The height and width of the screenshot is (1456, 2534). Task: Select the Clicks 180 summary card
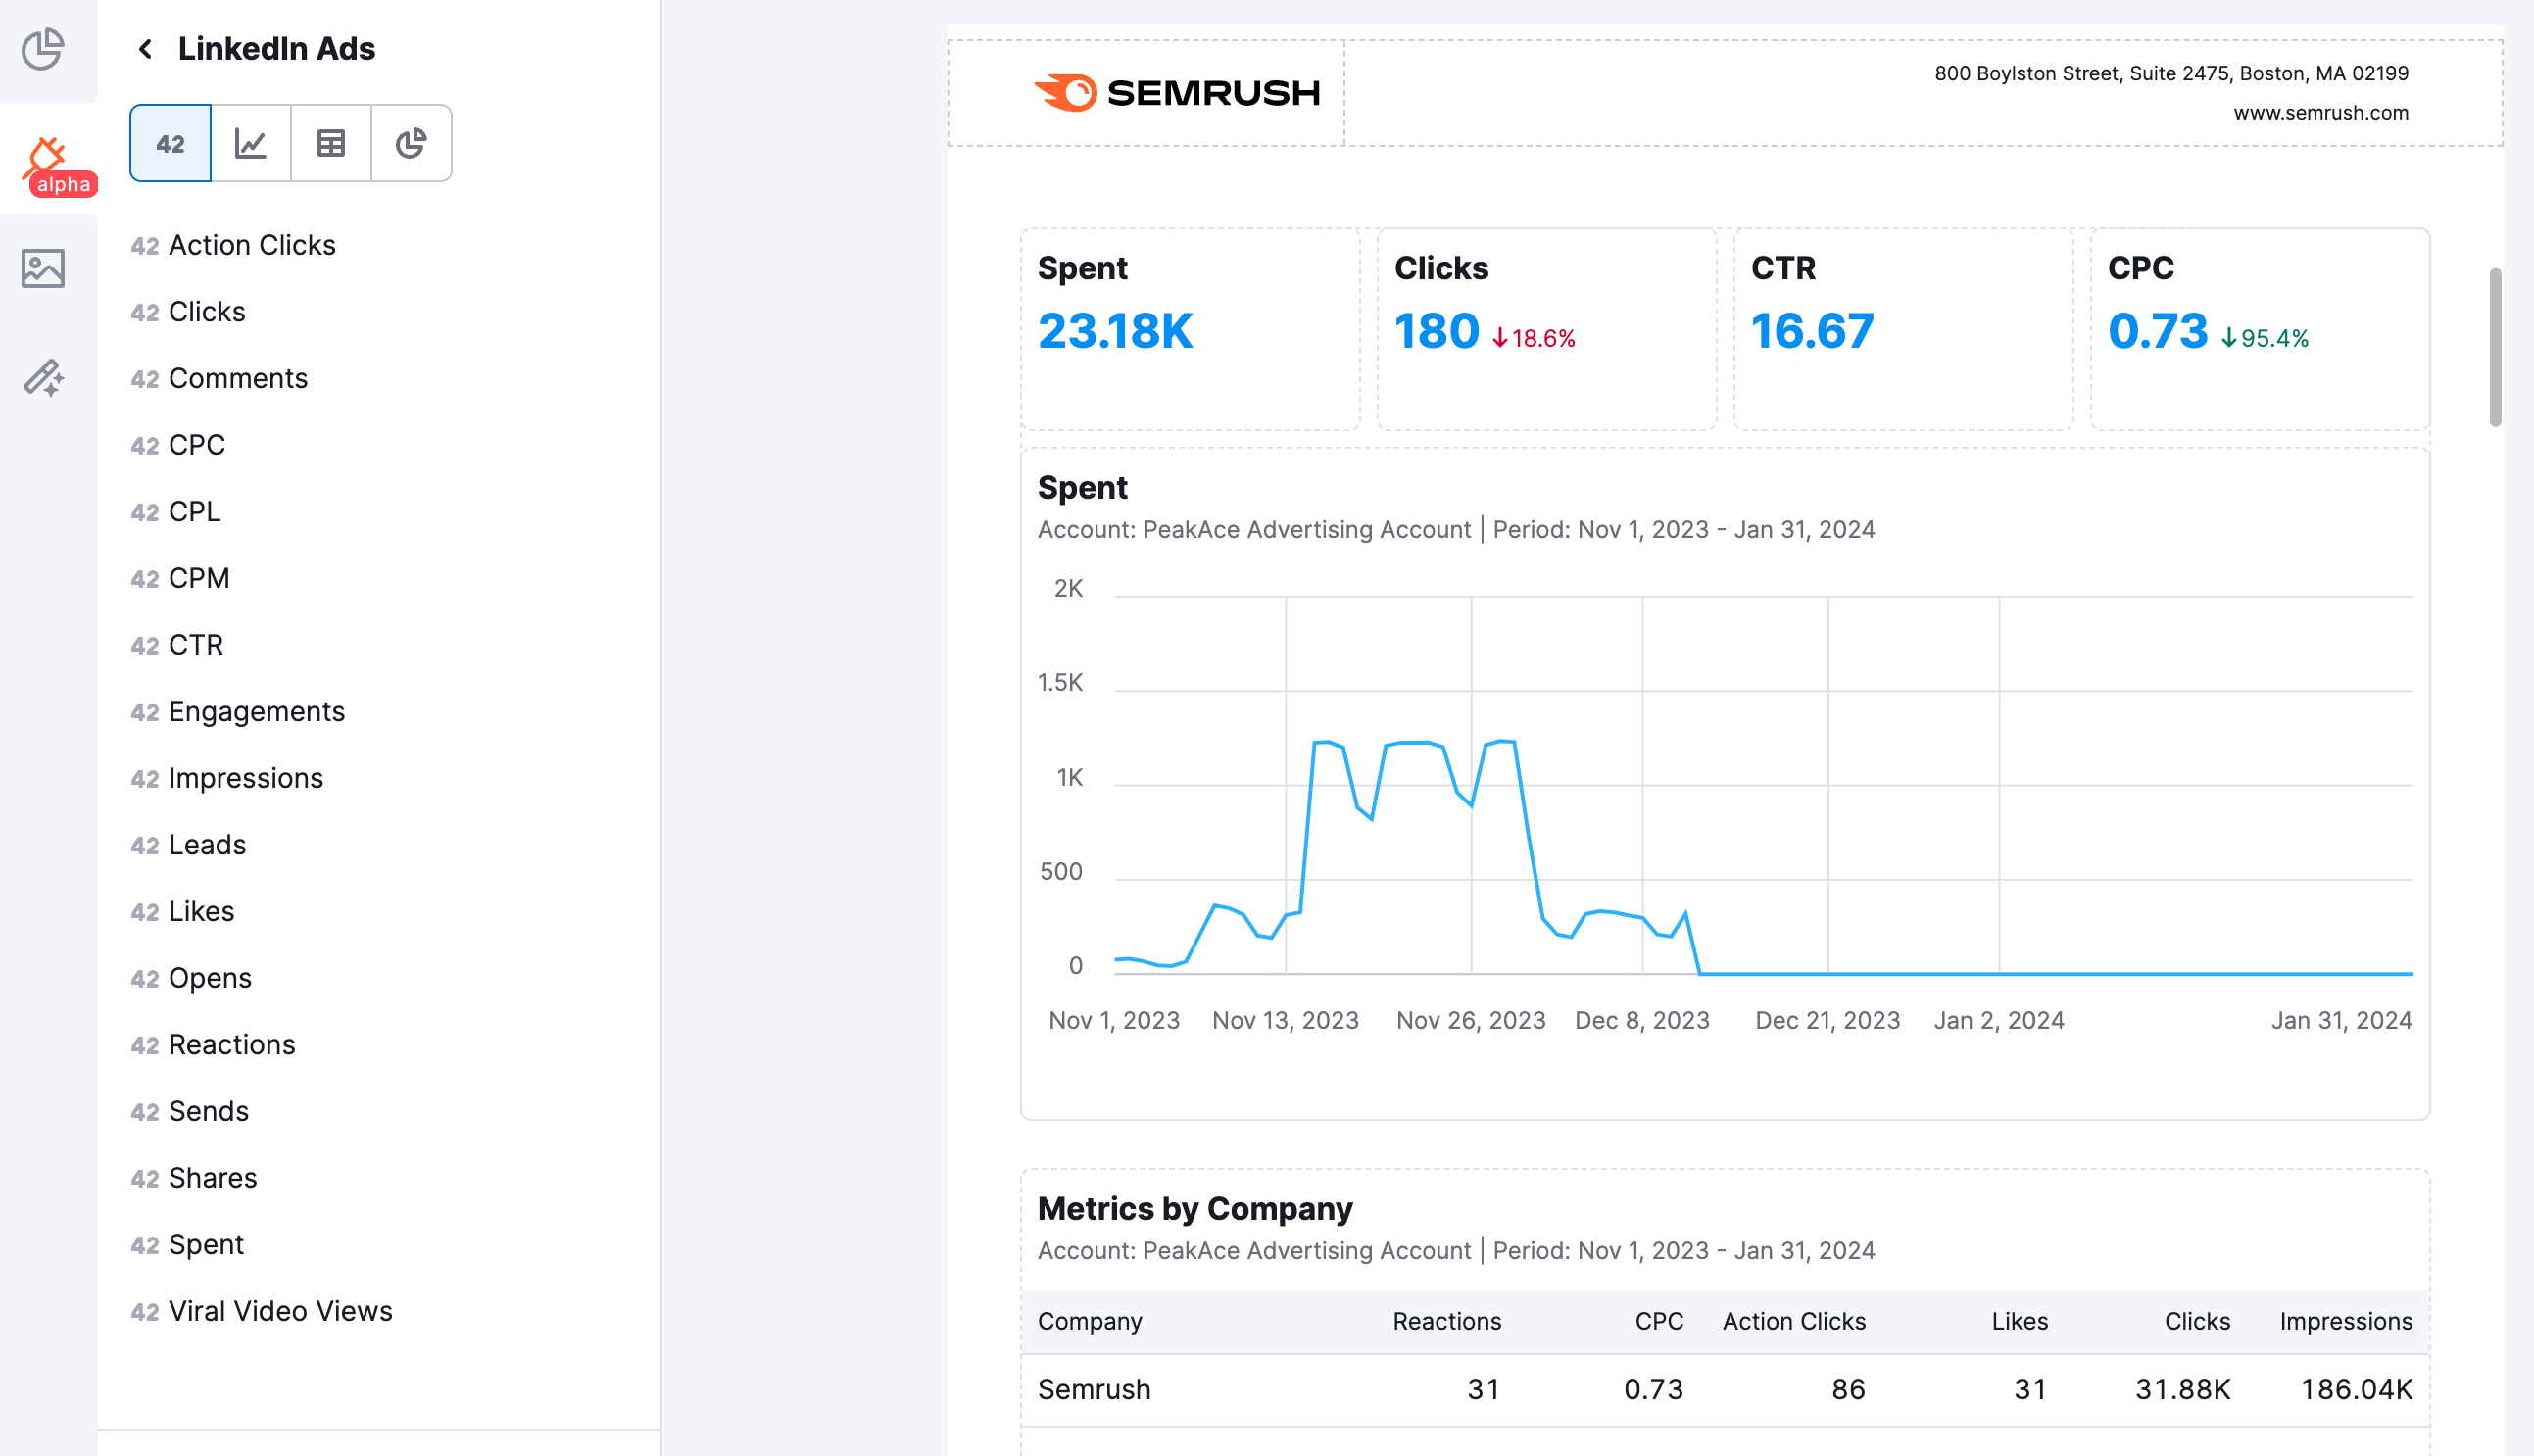pos(1546,329)
